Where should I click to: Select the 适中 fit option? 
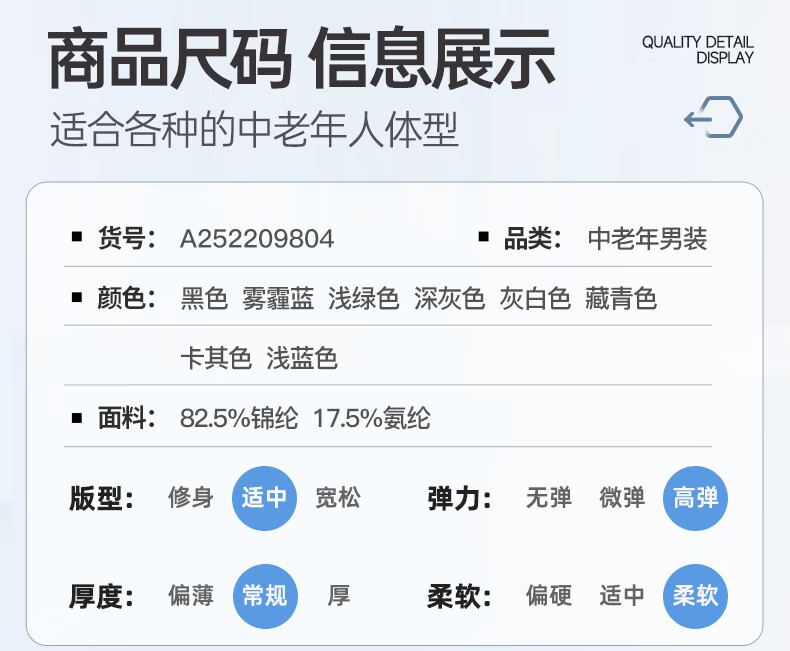click(264, 498)
